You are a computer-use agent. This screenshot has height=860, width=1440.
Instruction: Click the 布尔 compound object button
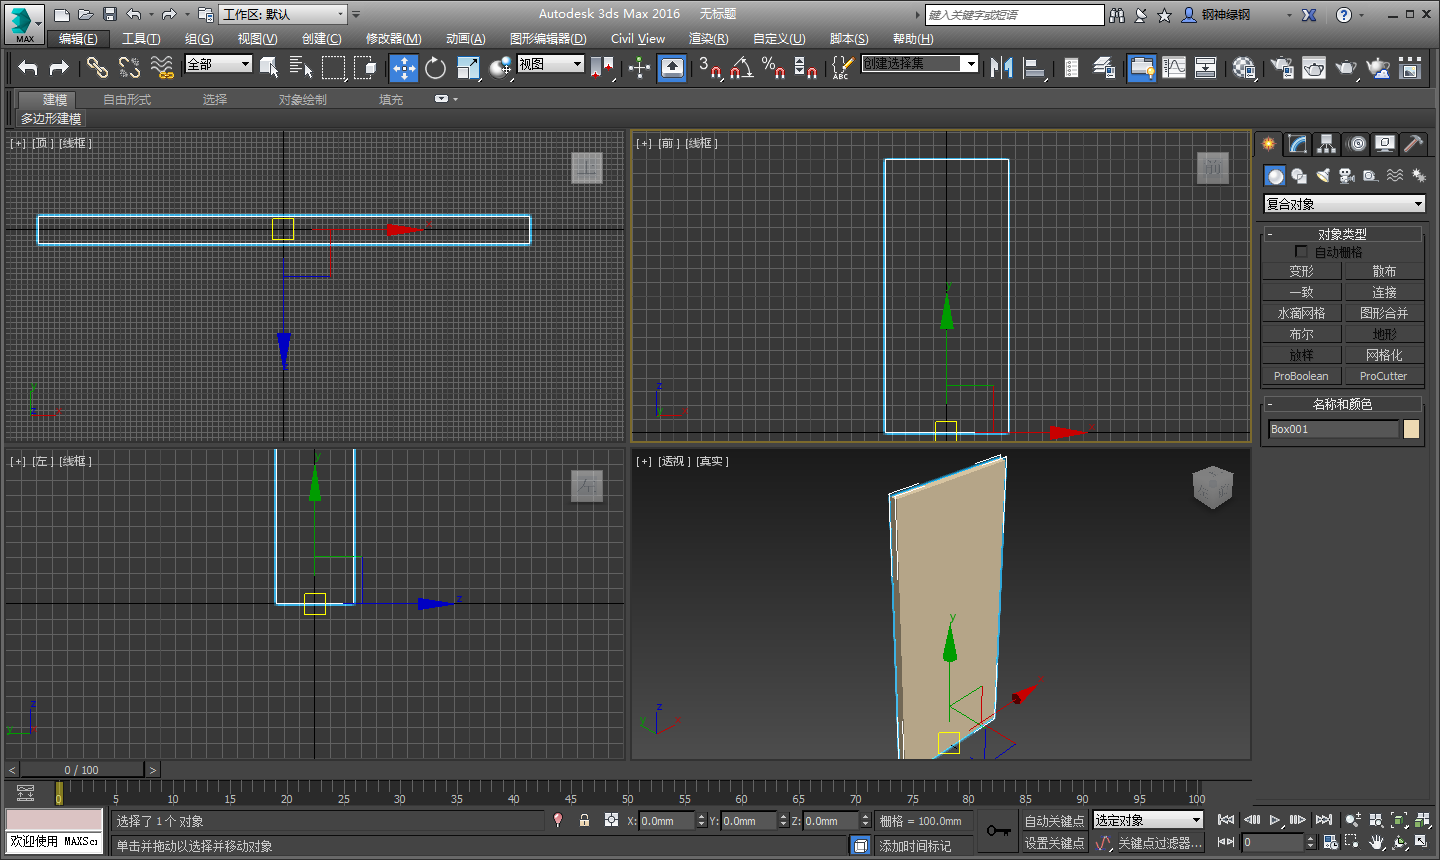[x=1301, y=334]
